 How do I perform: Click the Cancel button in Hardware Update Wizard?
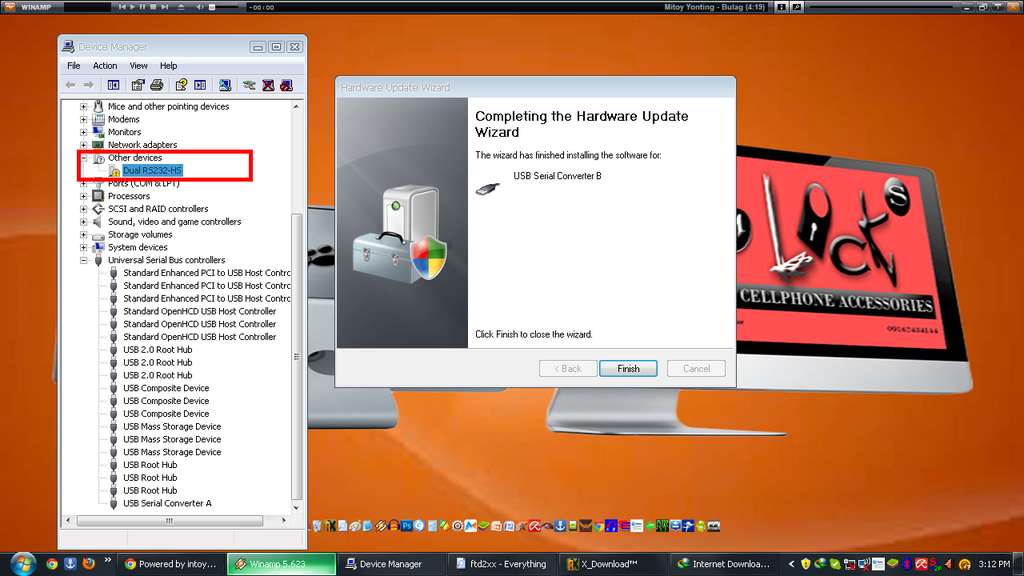pyautogui.click(x=696, y=368)
